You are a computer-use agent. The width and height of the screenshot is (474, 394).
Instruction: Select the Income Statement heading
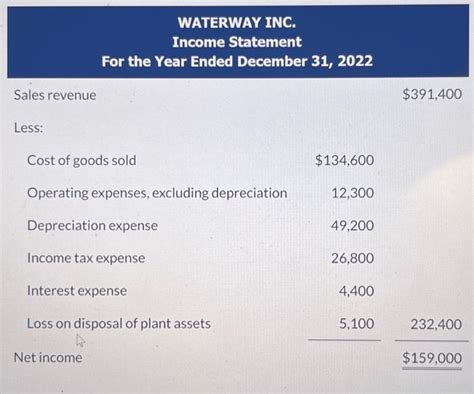(x=237, y=42)
